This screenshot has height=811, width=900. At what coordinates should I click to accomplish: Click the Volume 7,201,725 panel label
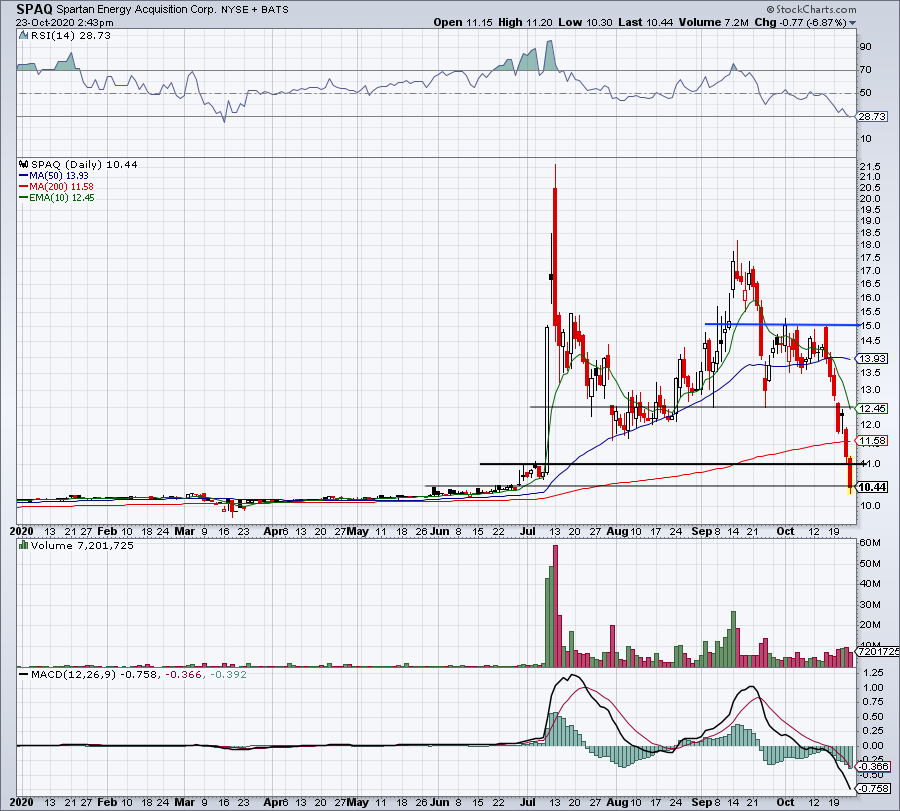(82, 545)
